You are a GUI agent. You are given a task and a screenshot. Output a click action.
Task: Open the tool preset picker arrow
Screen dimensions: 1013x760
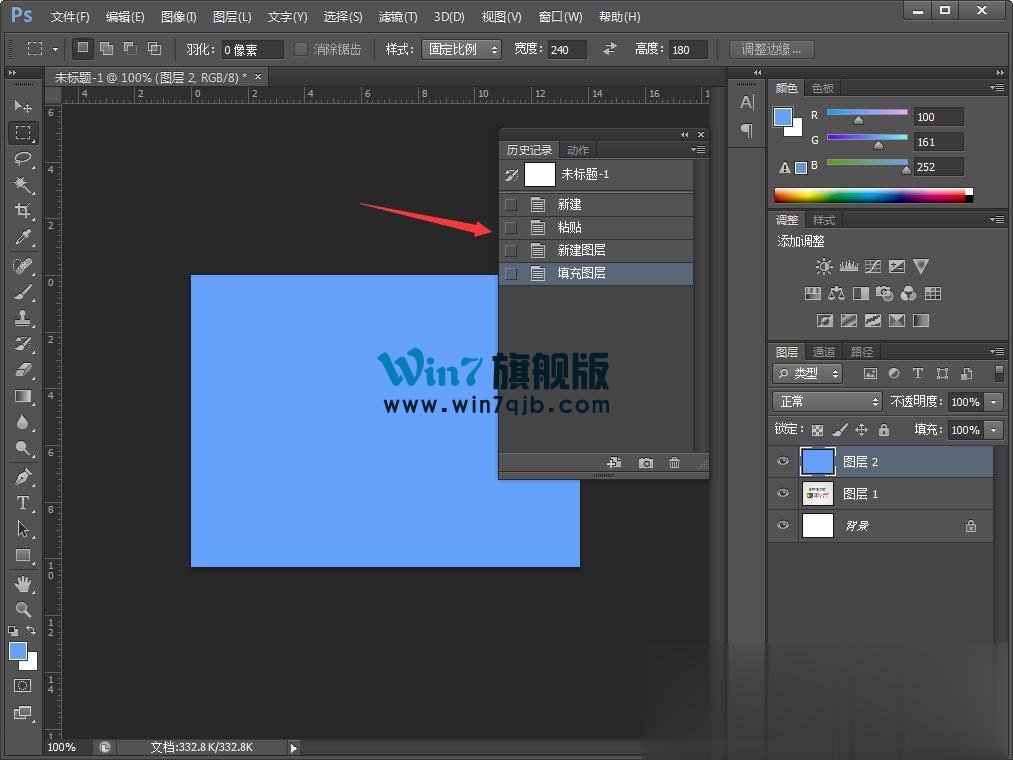click(56, 49)
